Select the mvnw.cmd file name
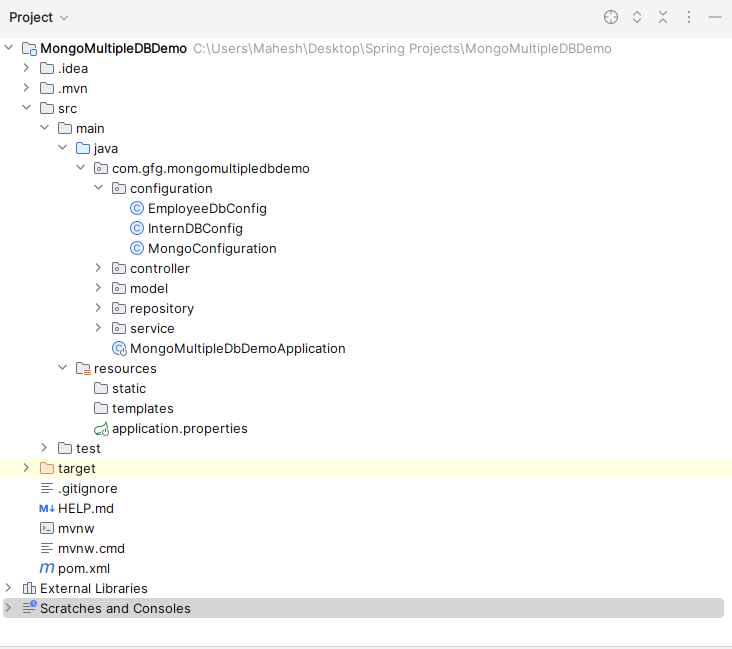732x649 pixels. (91, 548)
